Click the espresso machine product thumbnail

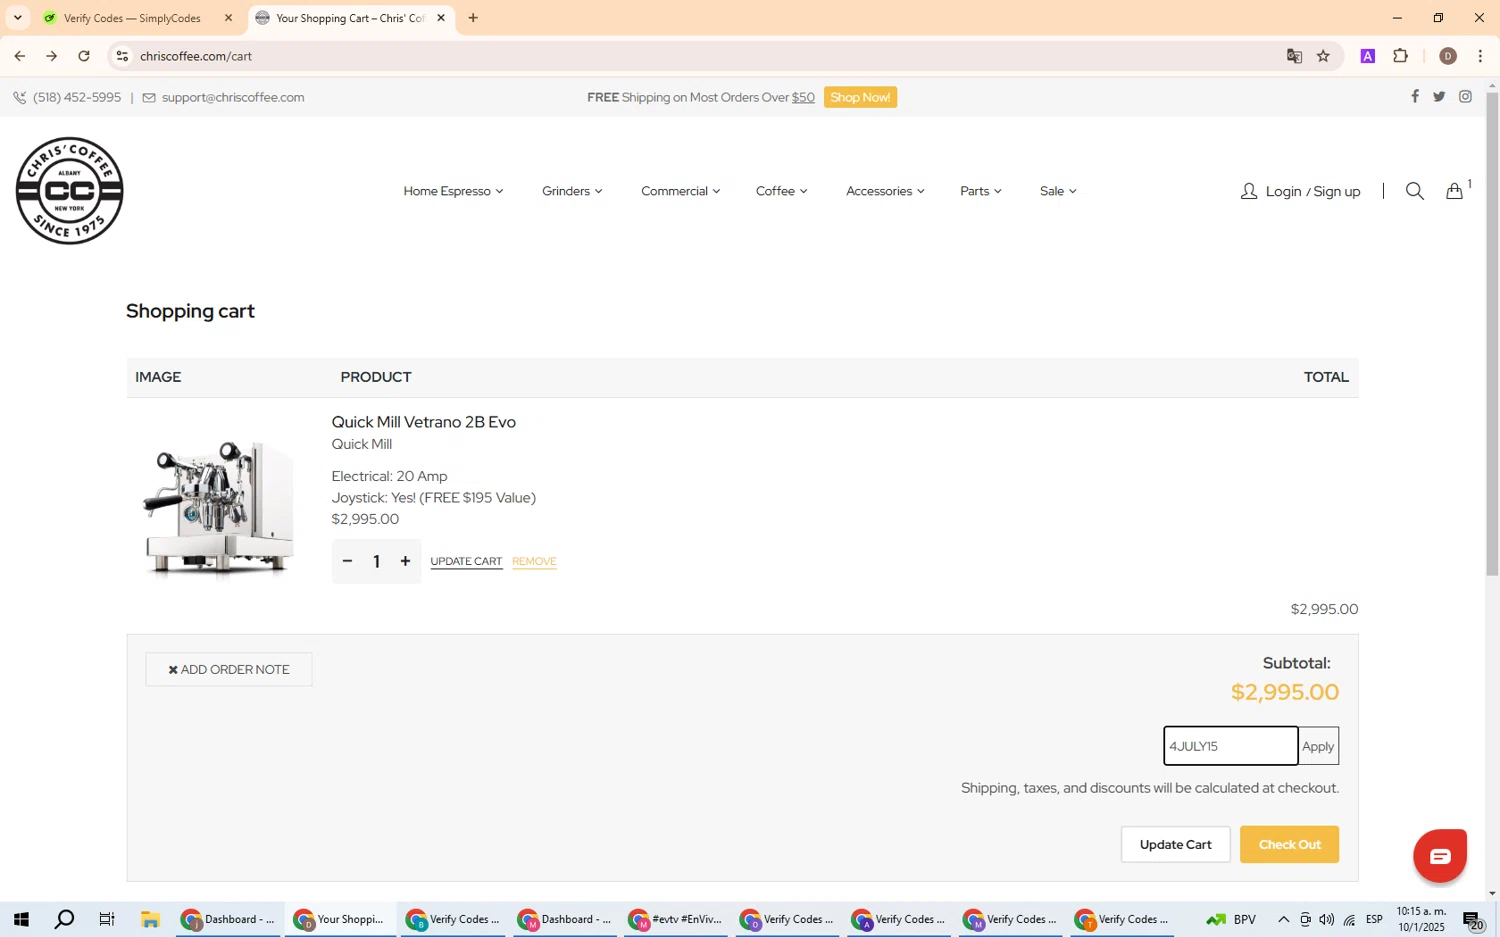tap(219, 507)
